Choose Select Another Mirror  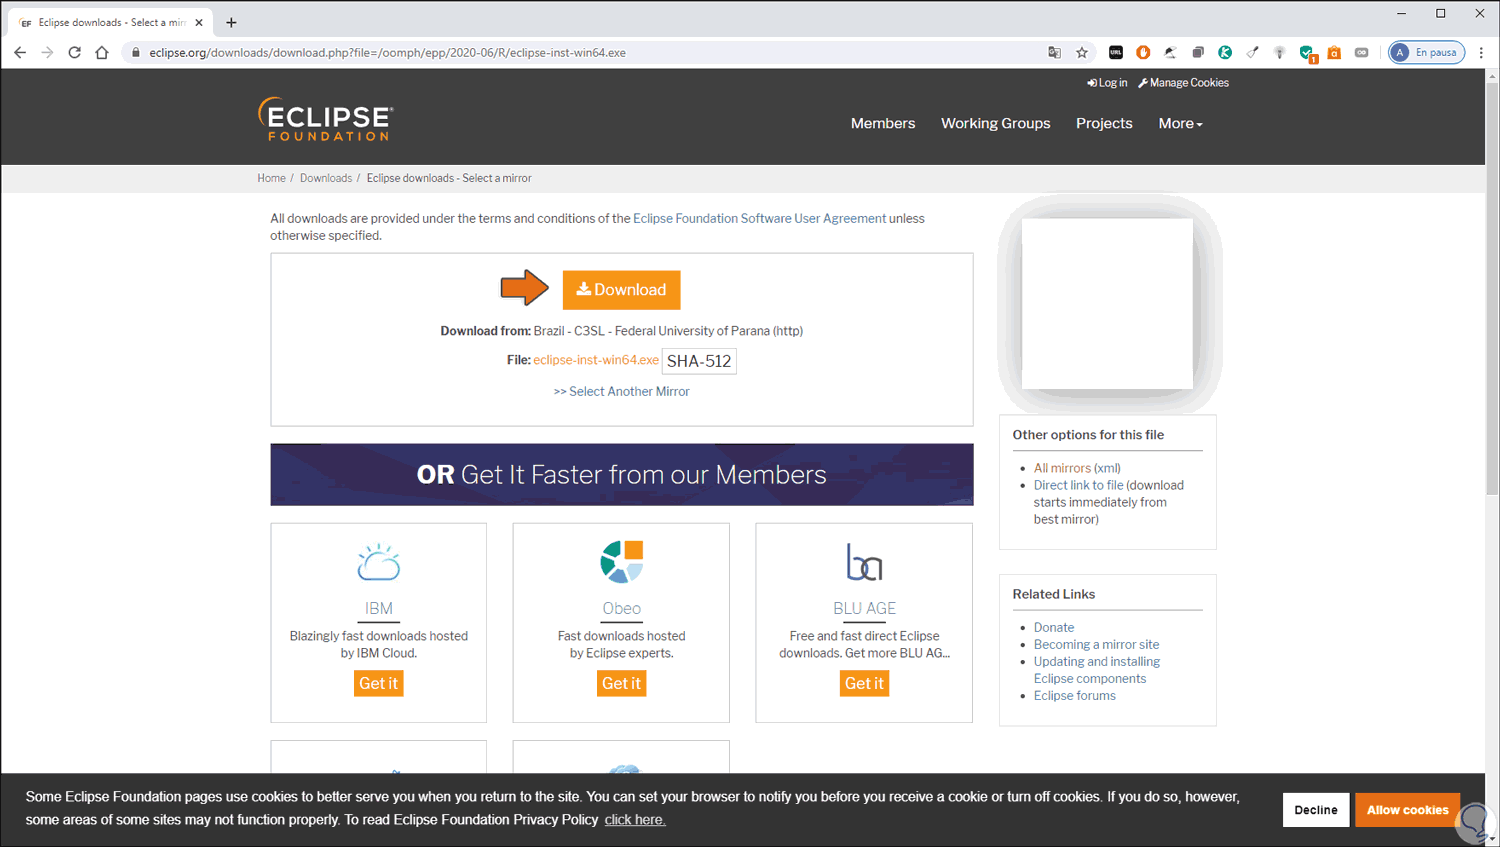622,391
